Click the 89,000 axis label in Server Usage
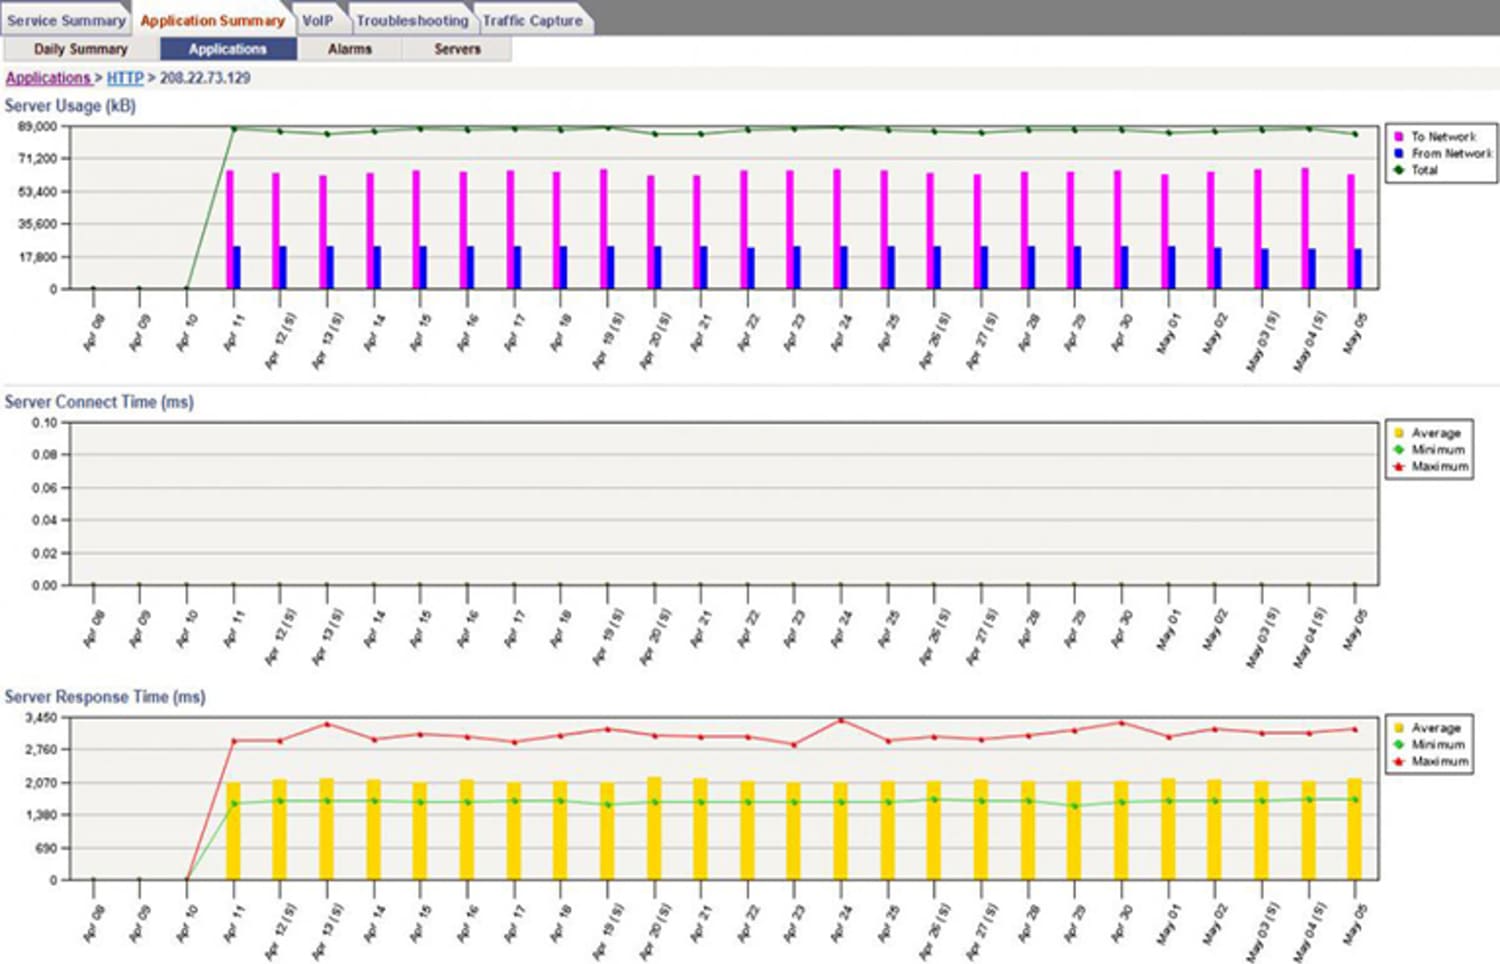The image size is (1500, 964). click(38, 127)
